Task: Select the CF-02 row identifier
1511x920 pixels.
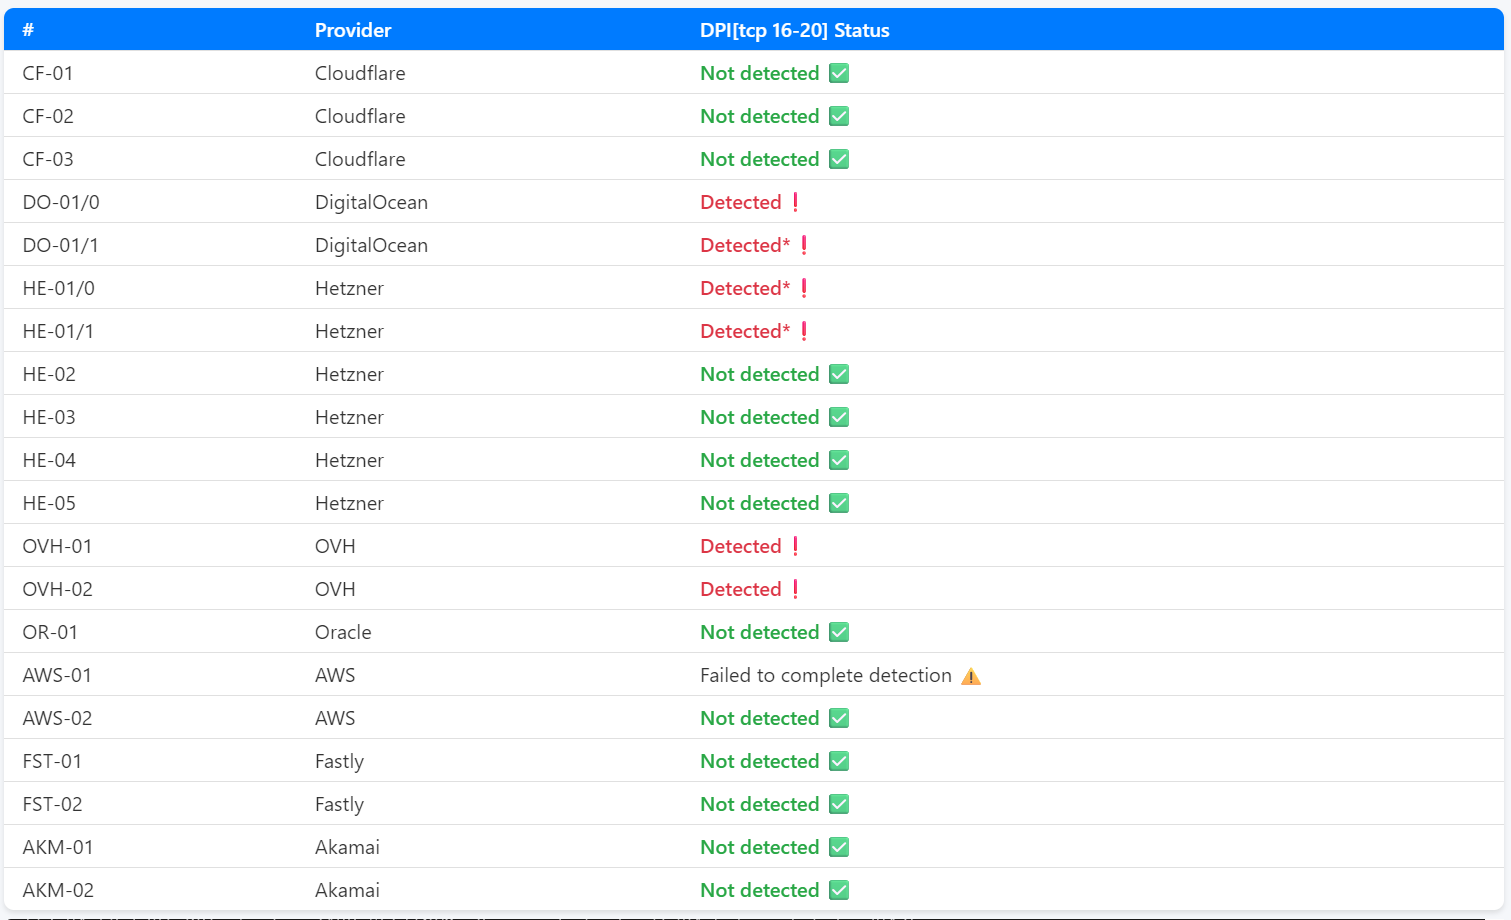Action: pyautogui.click(x=48, y=116)
